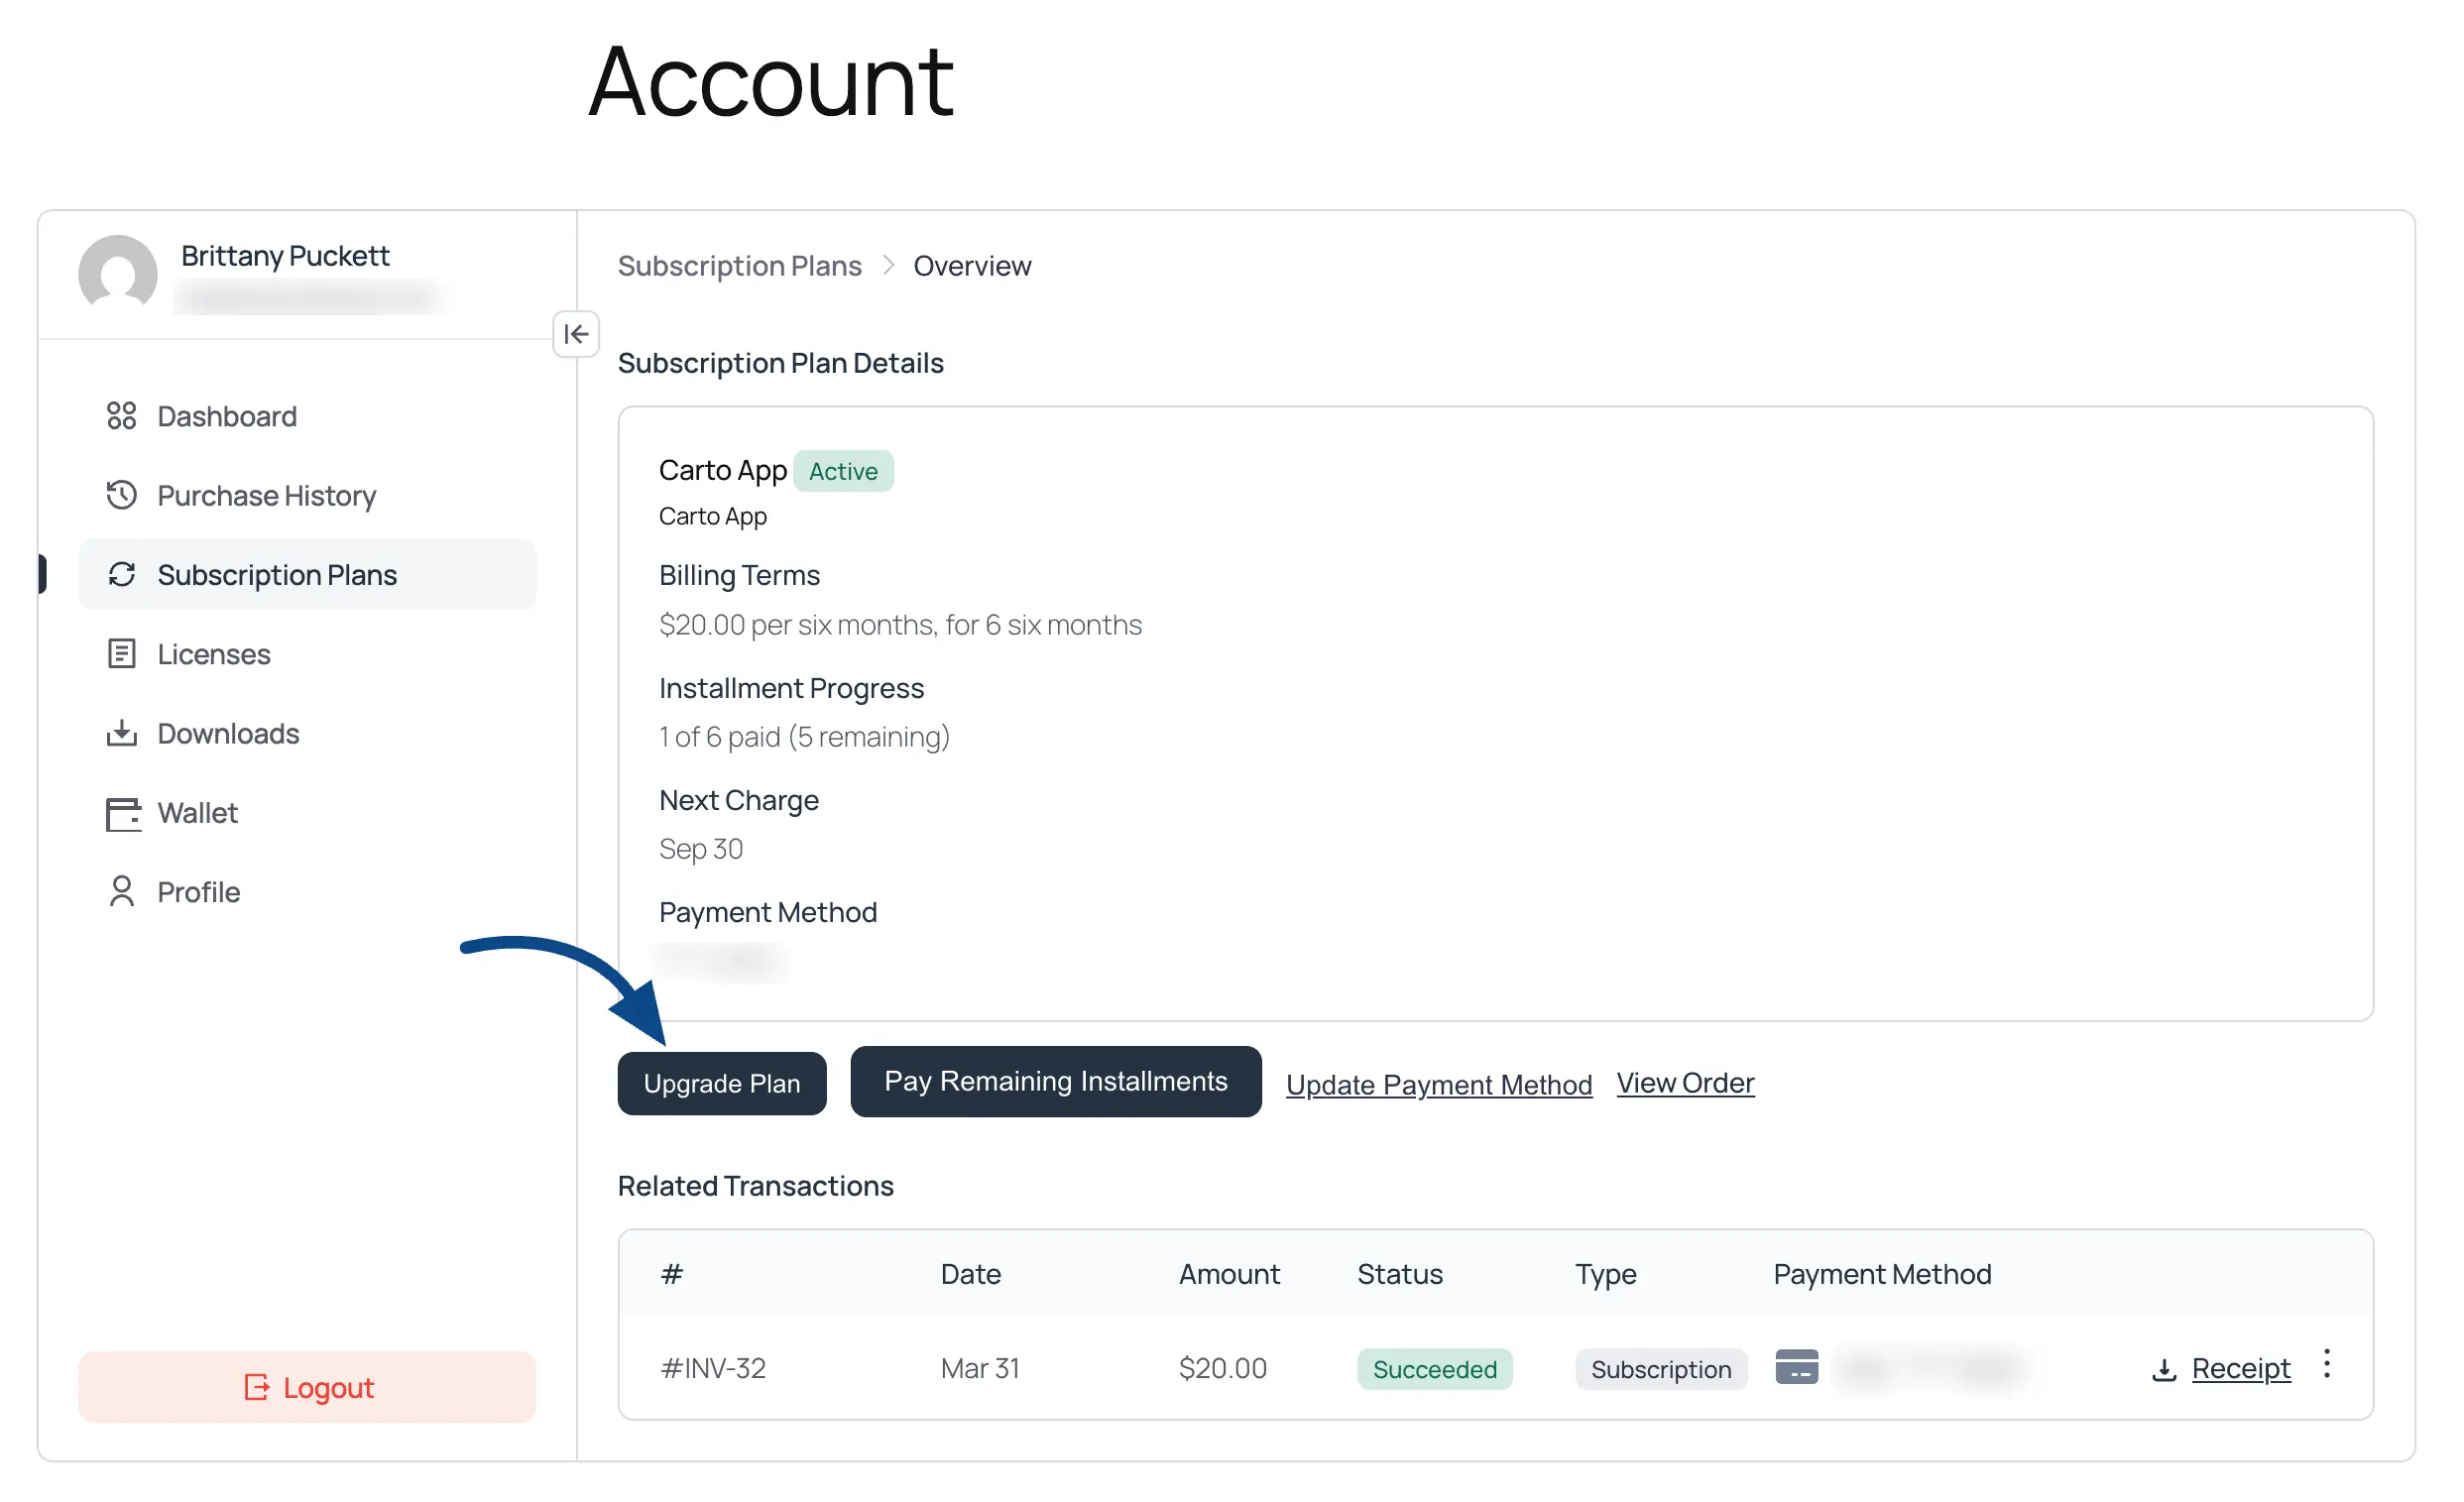
Task: Click the Purchase History clock icon
Action: click(x=121, y=495)
